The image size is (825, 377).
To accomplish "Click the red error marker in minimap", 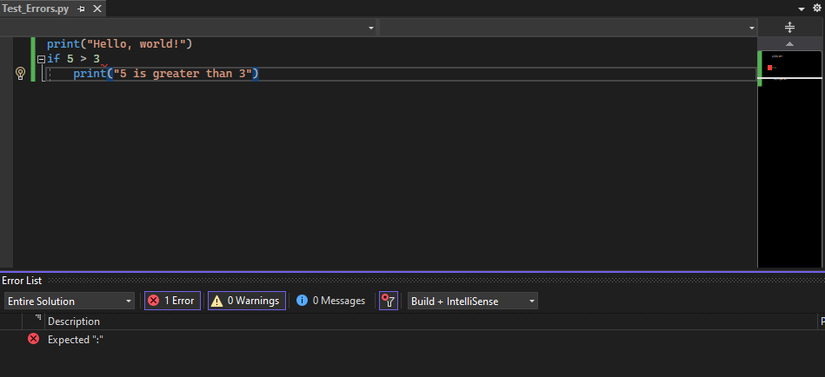I will 770,68.
